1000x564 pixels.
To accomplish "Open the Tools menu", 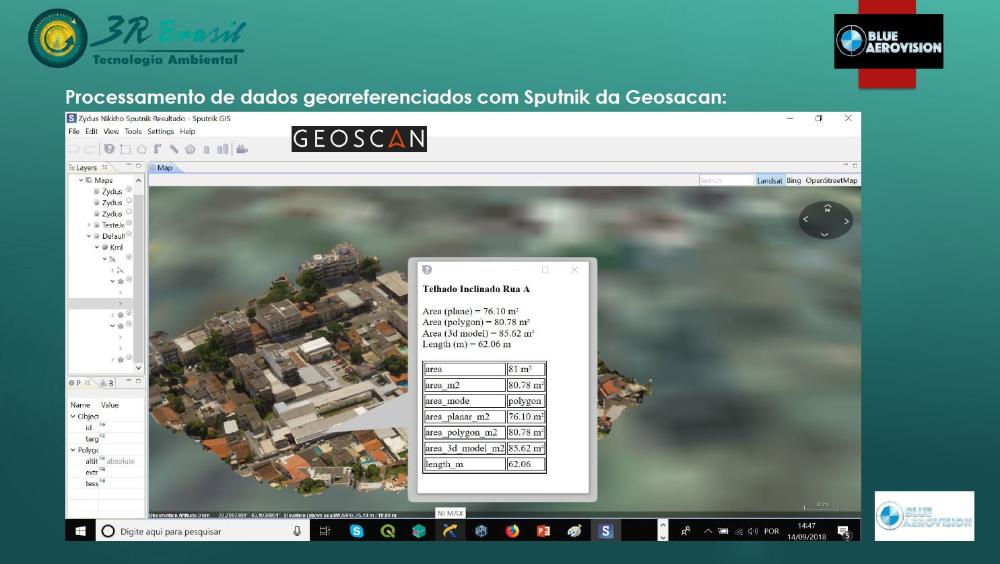I will tap(133, 131).
